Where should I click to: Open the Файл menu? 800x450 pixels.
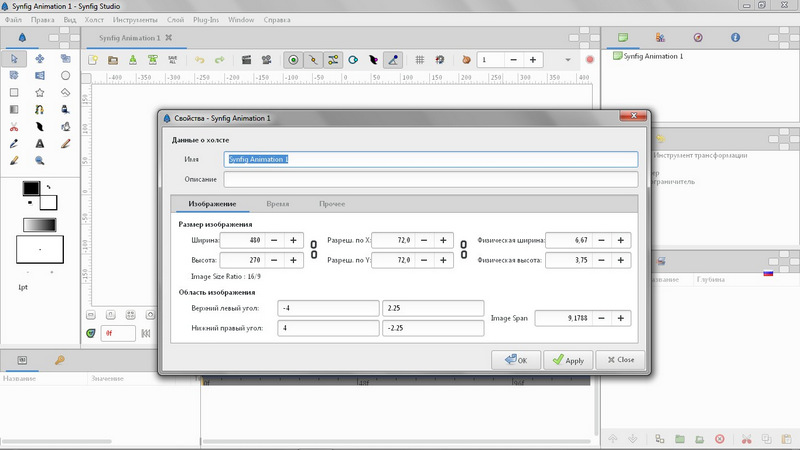pos(13,20)
